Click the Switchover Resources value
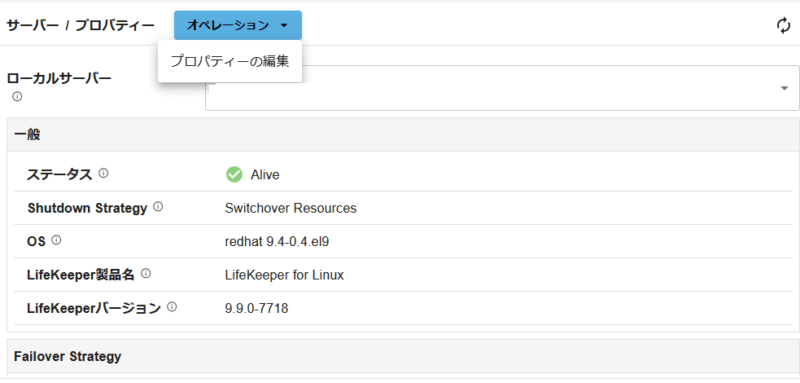This screenshot has height=383, width=800. [291, 208]
